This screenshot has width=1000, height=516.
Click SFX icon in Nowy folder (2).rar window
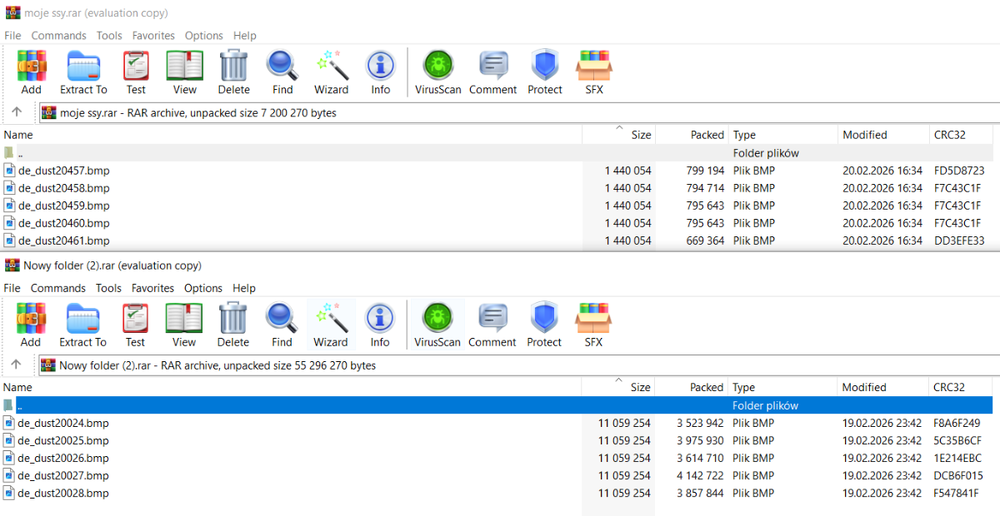click(x=594, y=324)
